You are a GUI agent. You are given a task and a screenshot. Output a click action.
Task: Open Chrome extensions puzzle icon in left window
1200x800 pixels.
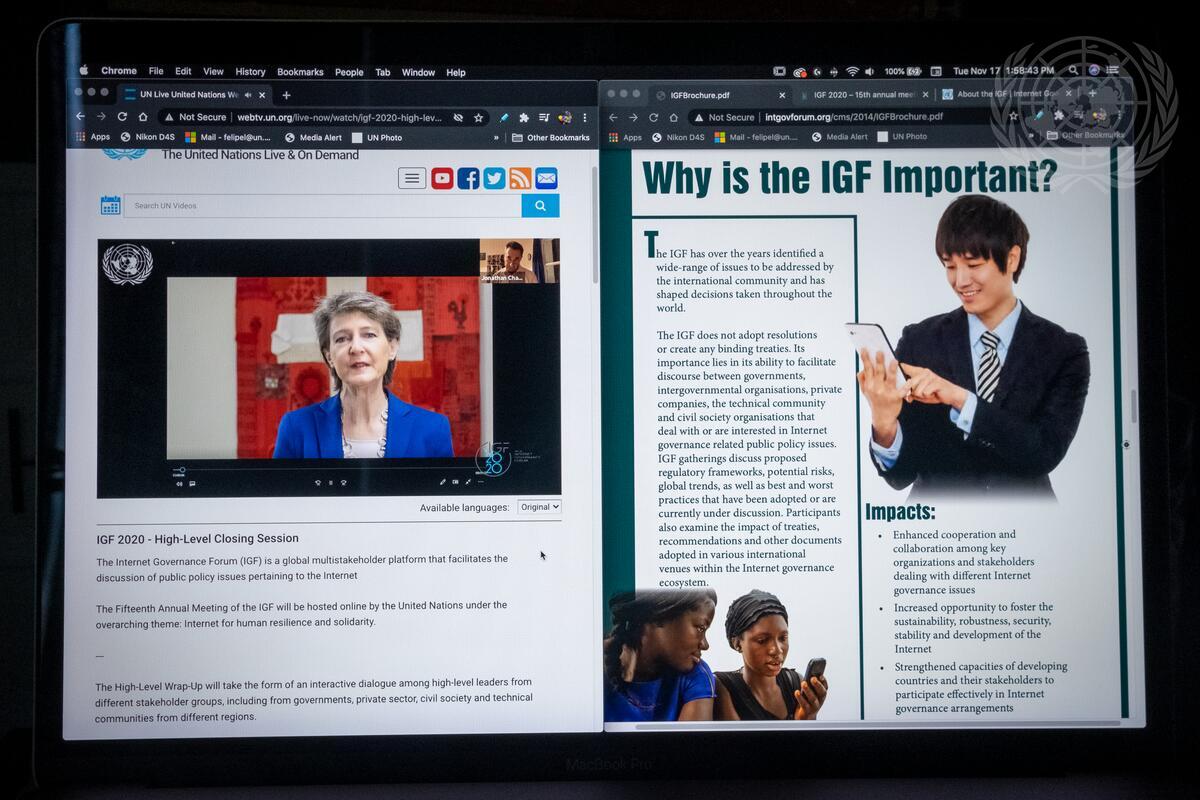point(524,117)
